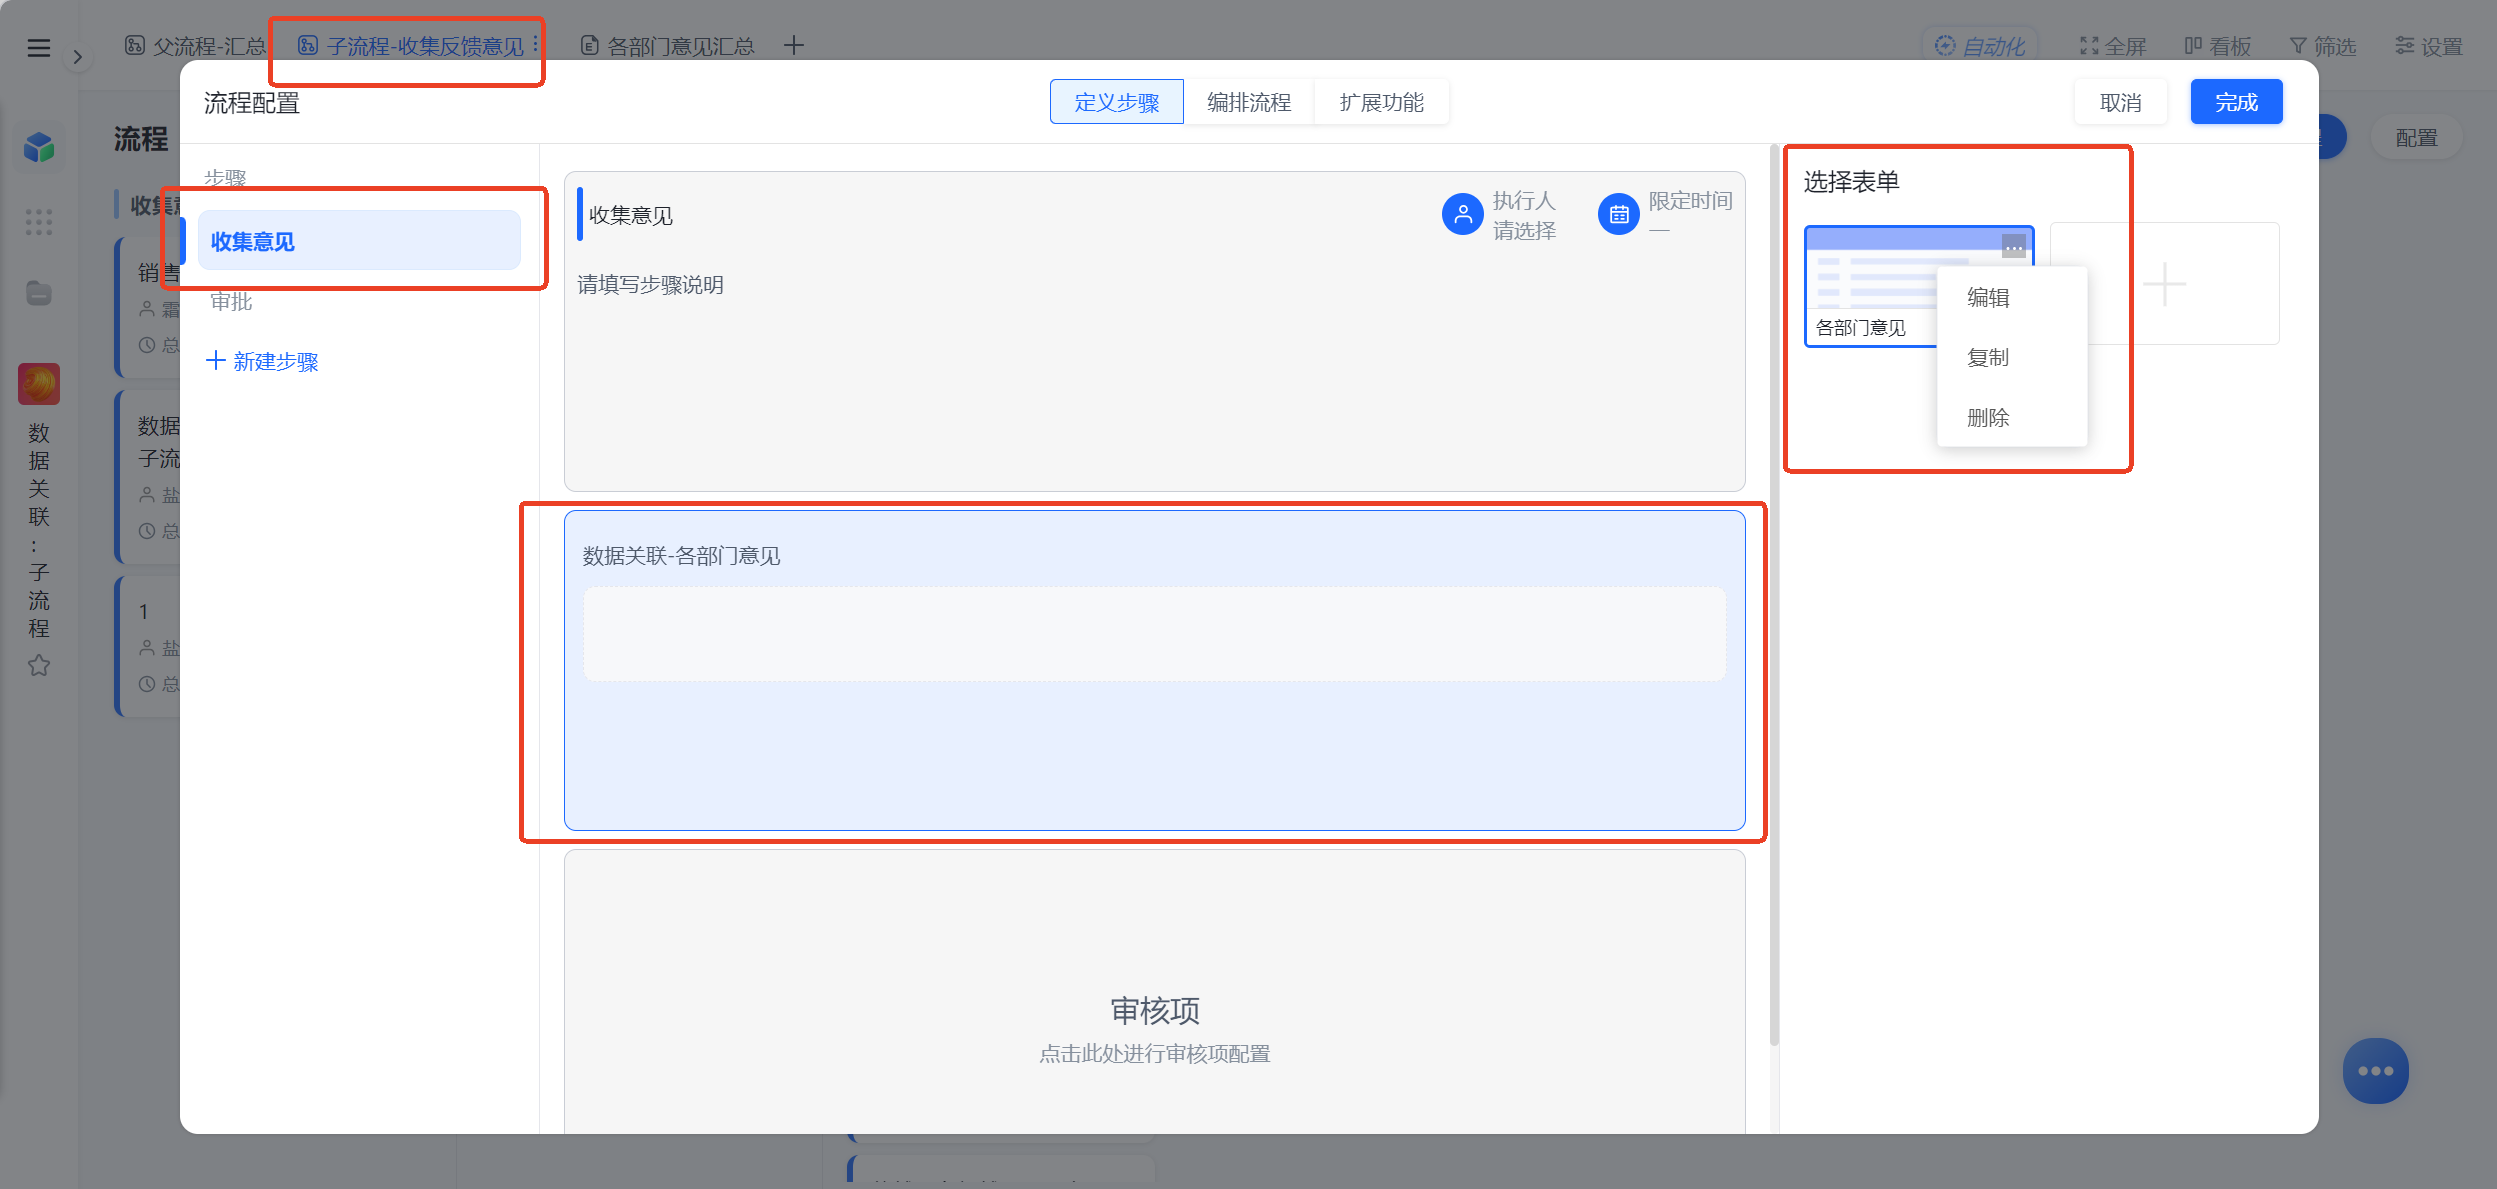Click 请选择 under 执行人
The width and height of the screenshot is (2497, 1189).
point(1524,230)
